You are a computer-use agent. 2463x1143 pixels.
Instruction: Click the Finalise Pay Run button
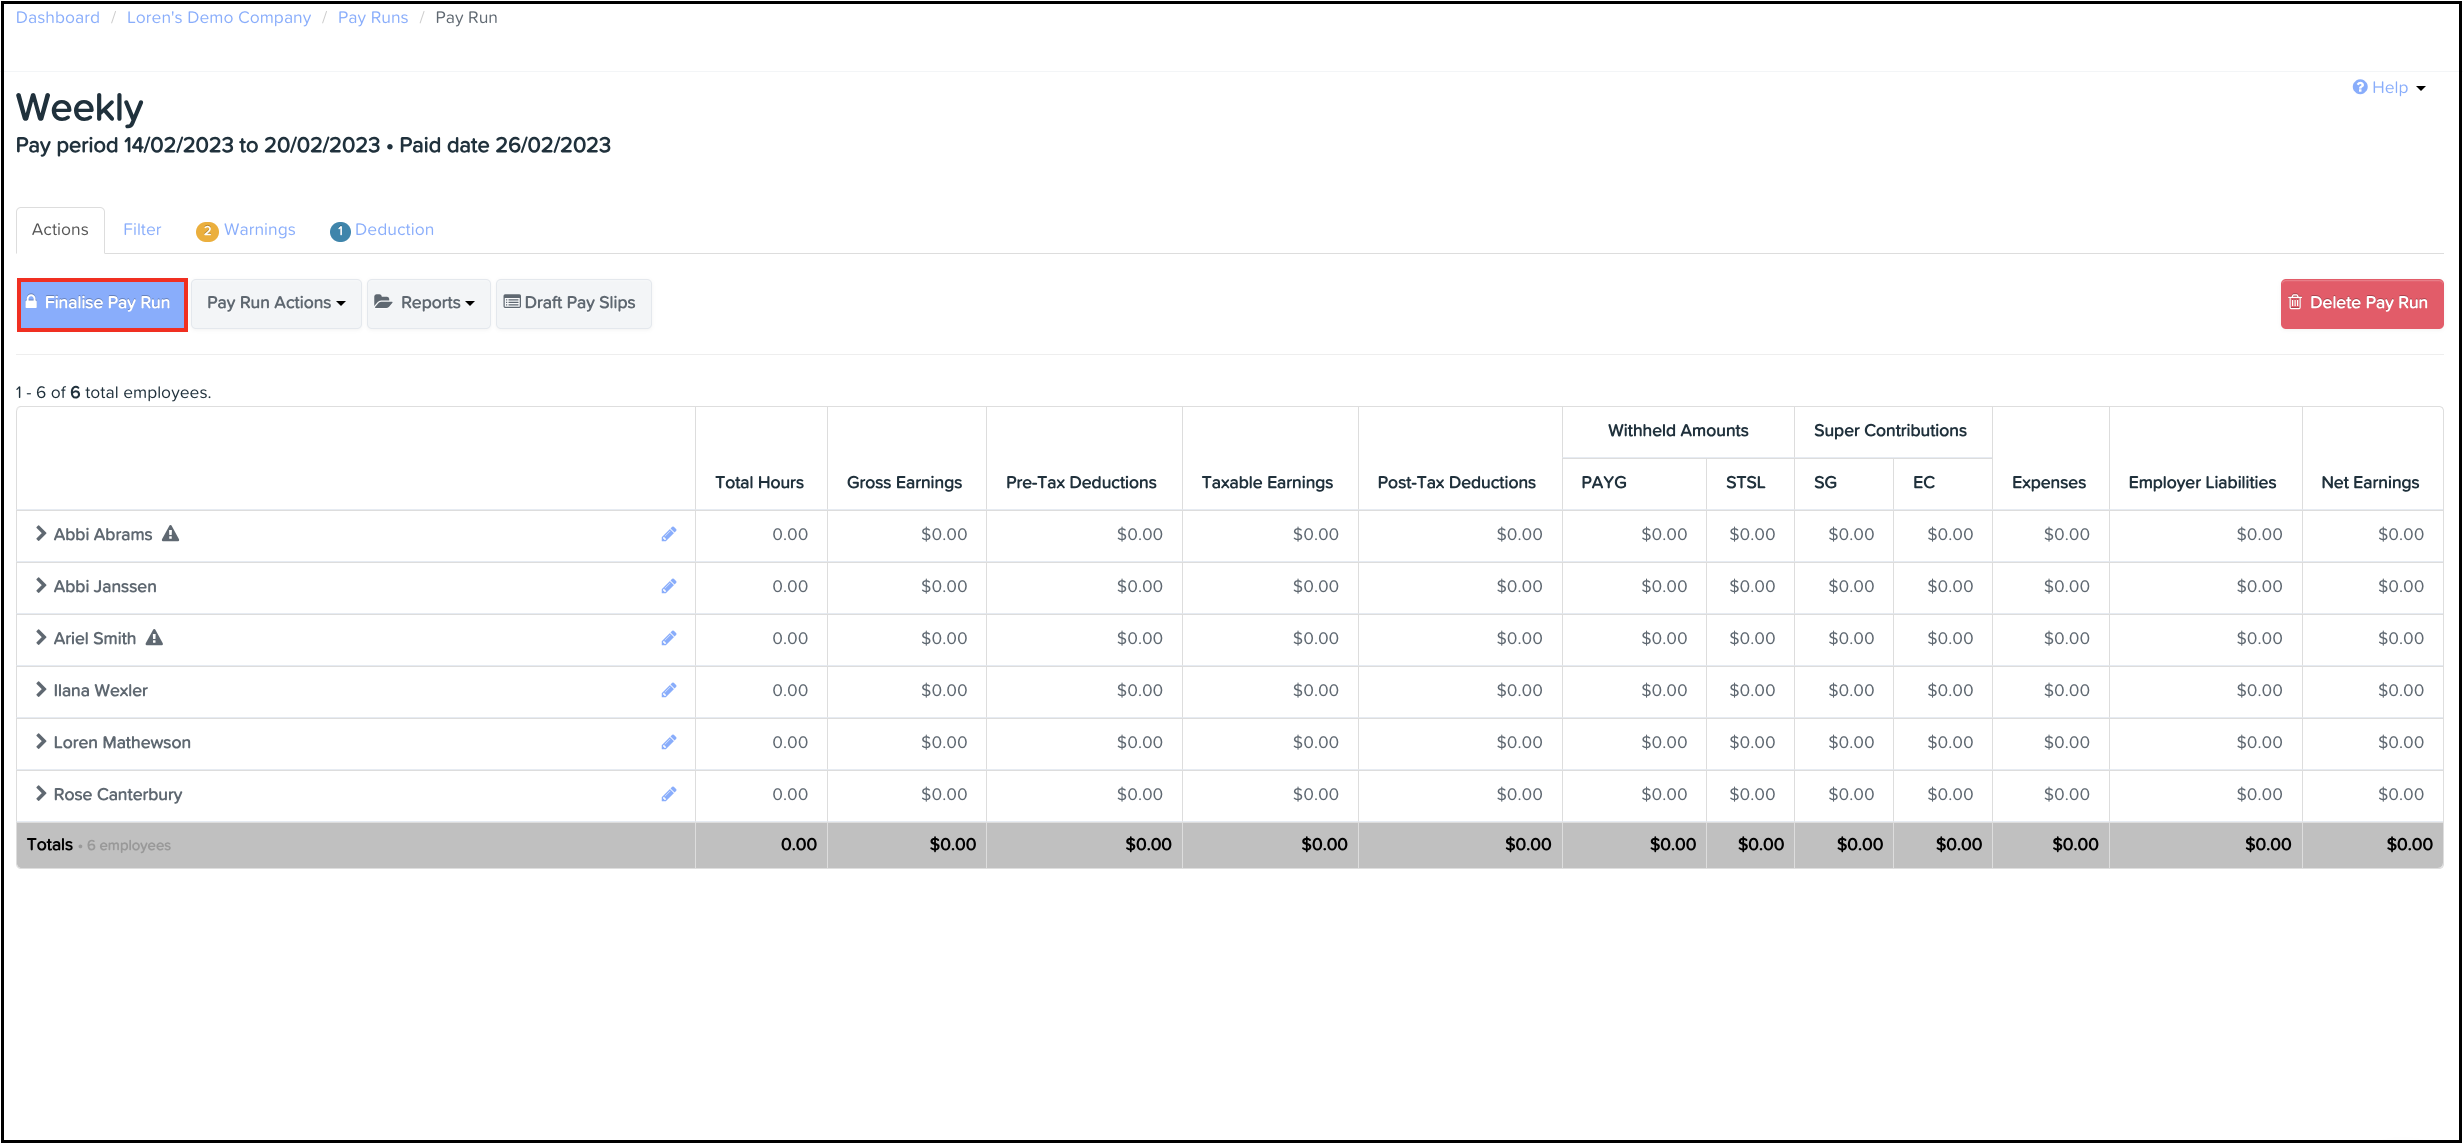point(102,303)
